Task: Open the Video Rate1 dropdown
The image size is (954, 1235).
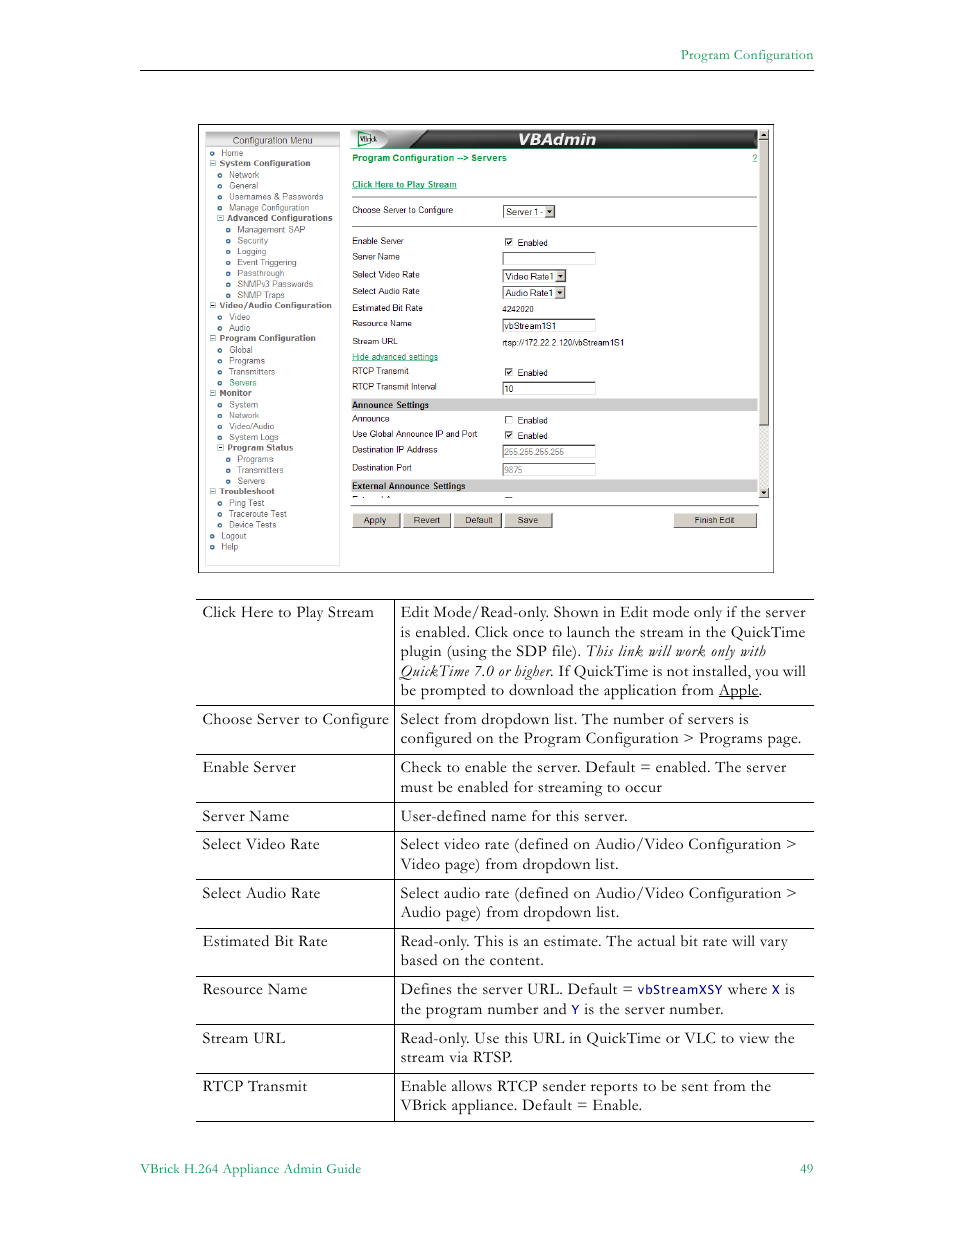Action: click(x=534, y=276)
